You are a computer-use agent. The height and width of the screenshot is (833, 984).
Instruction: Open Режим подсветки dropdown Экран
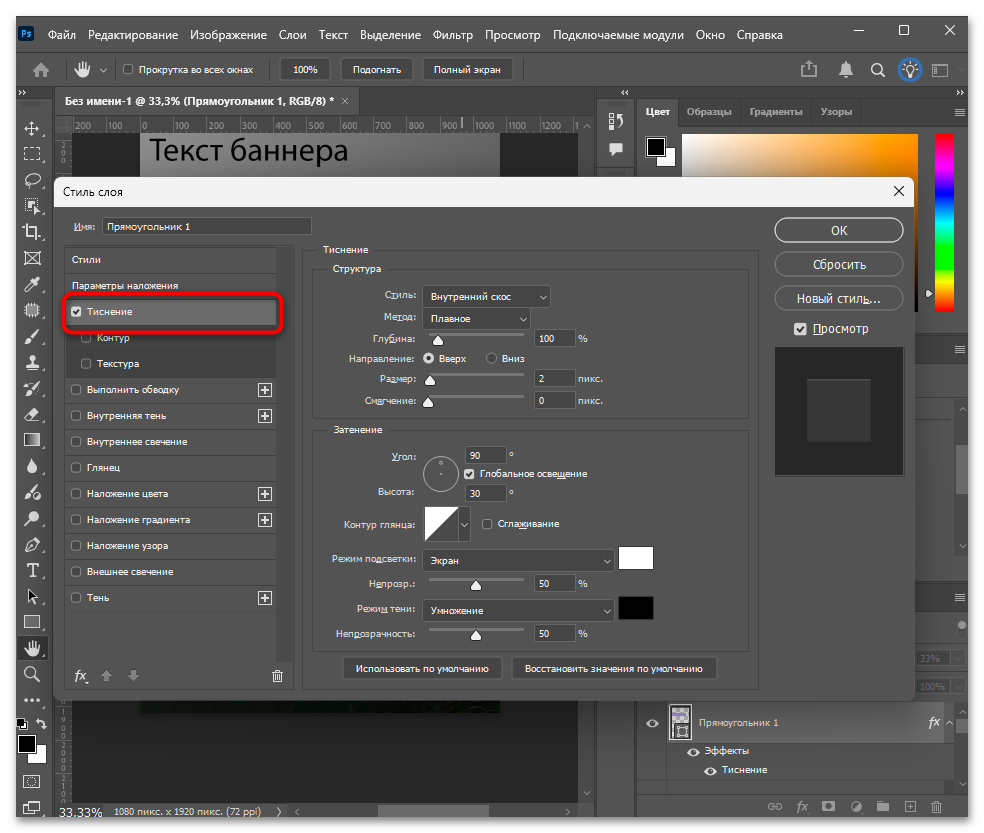(x=518, y=561)
